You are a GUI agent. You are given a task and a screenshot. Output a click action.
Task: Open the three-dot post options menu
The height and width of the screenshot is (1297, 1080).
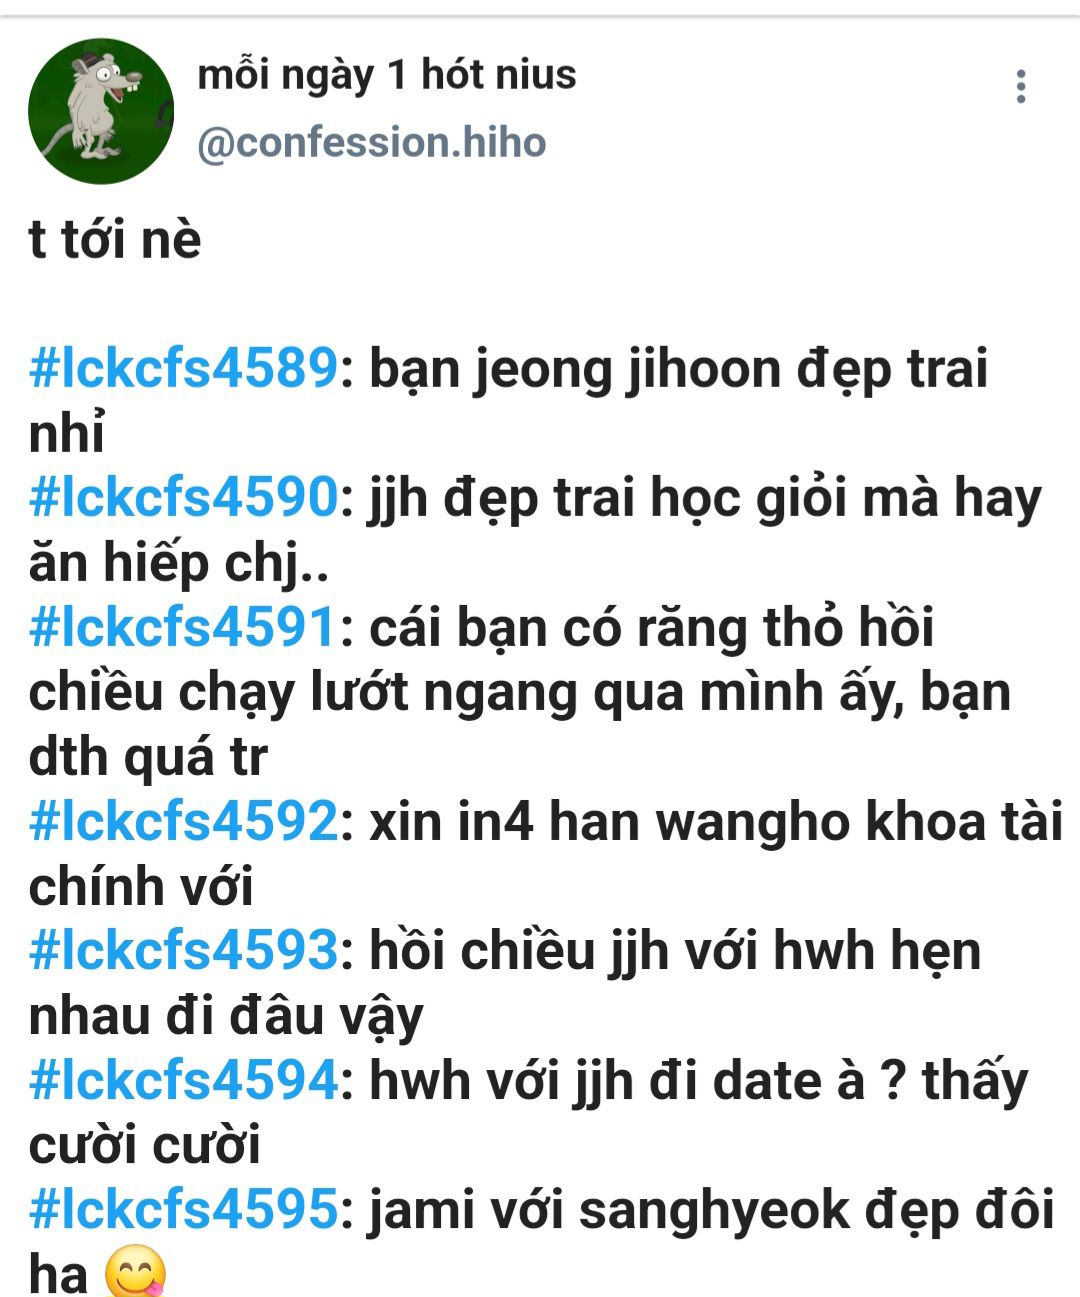(1020, 87)
